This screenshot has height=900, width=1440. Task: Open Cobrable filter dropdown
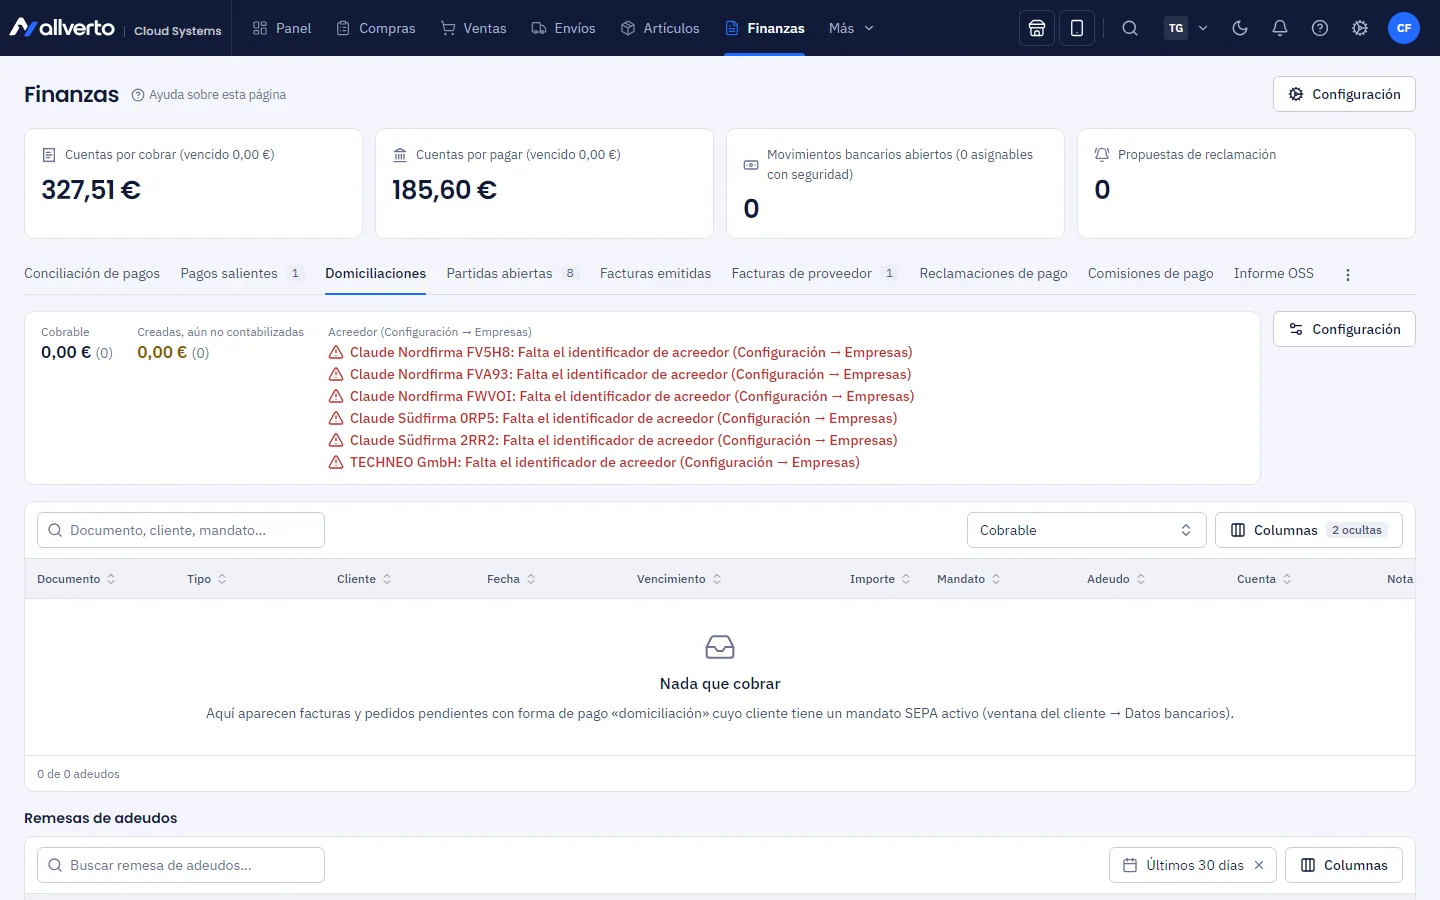pyautogui.click(x=1087, y=530)
